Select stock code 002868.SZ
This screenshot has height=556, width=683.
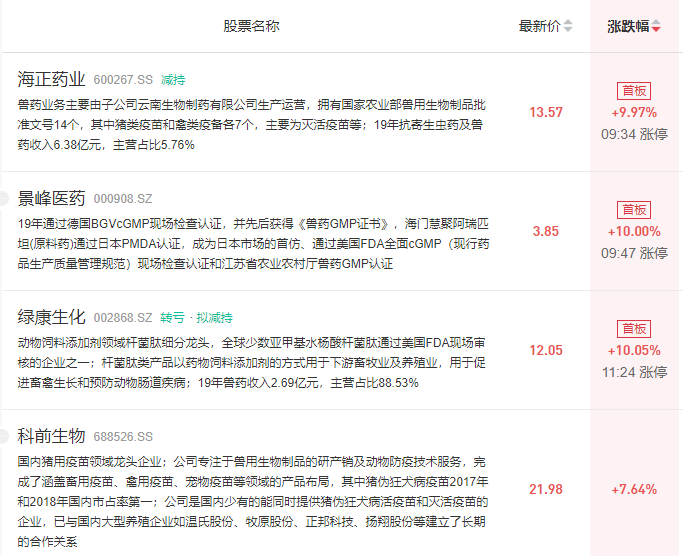pos(123,318)
